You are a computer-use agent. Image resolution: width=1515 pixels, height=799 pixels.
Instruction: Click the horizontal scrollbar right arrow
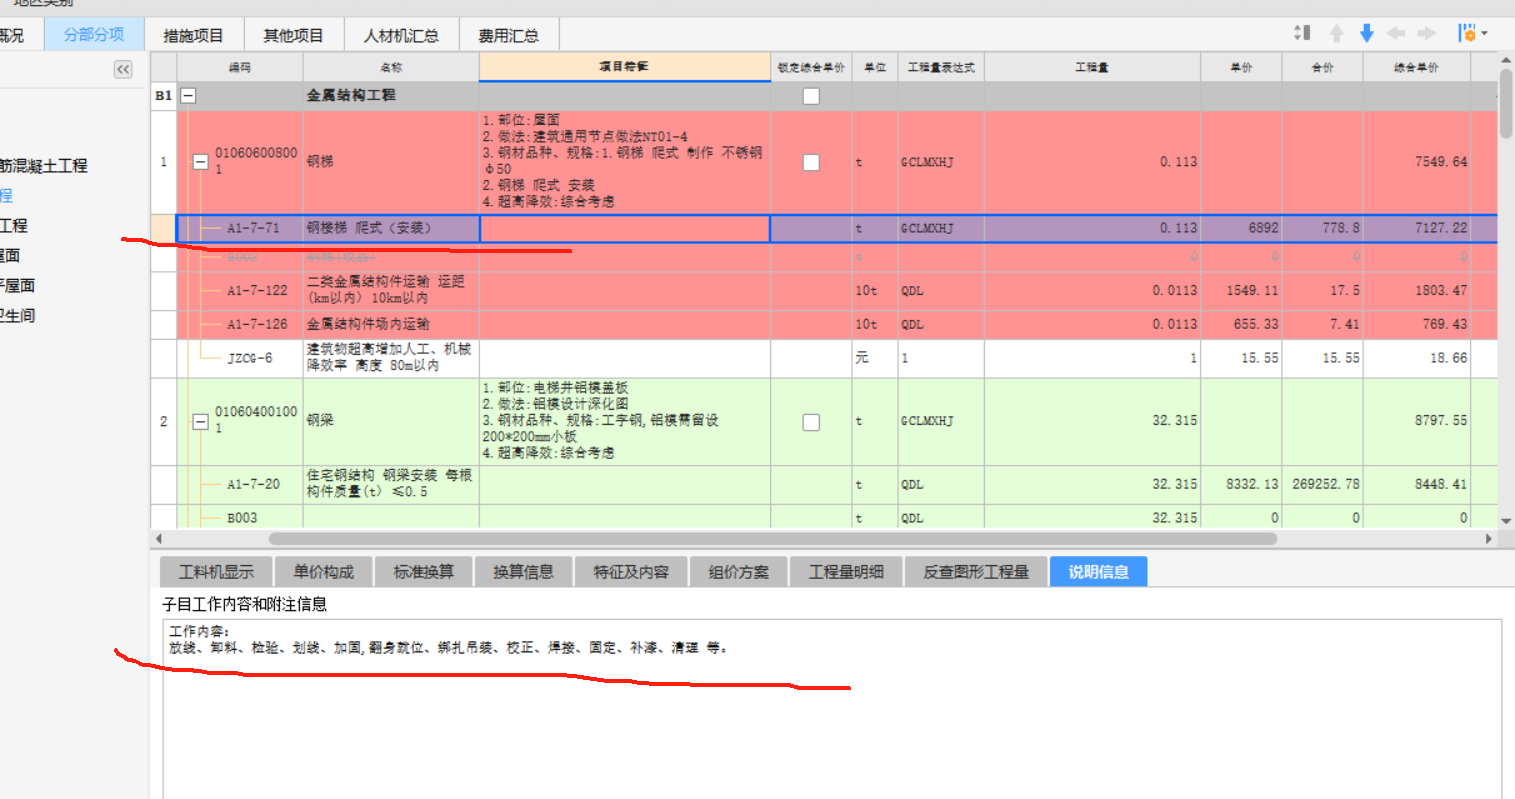pos(1489,539)
